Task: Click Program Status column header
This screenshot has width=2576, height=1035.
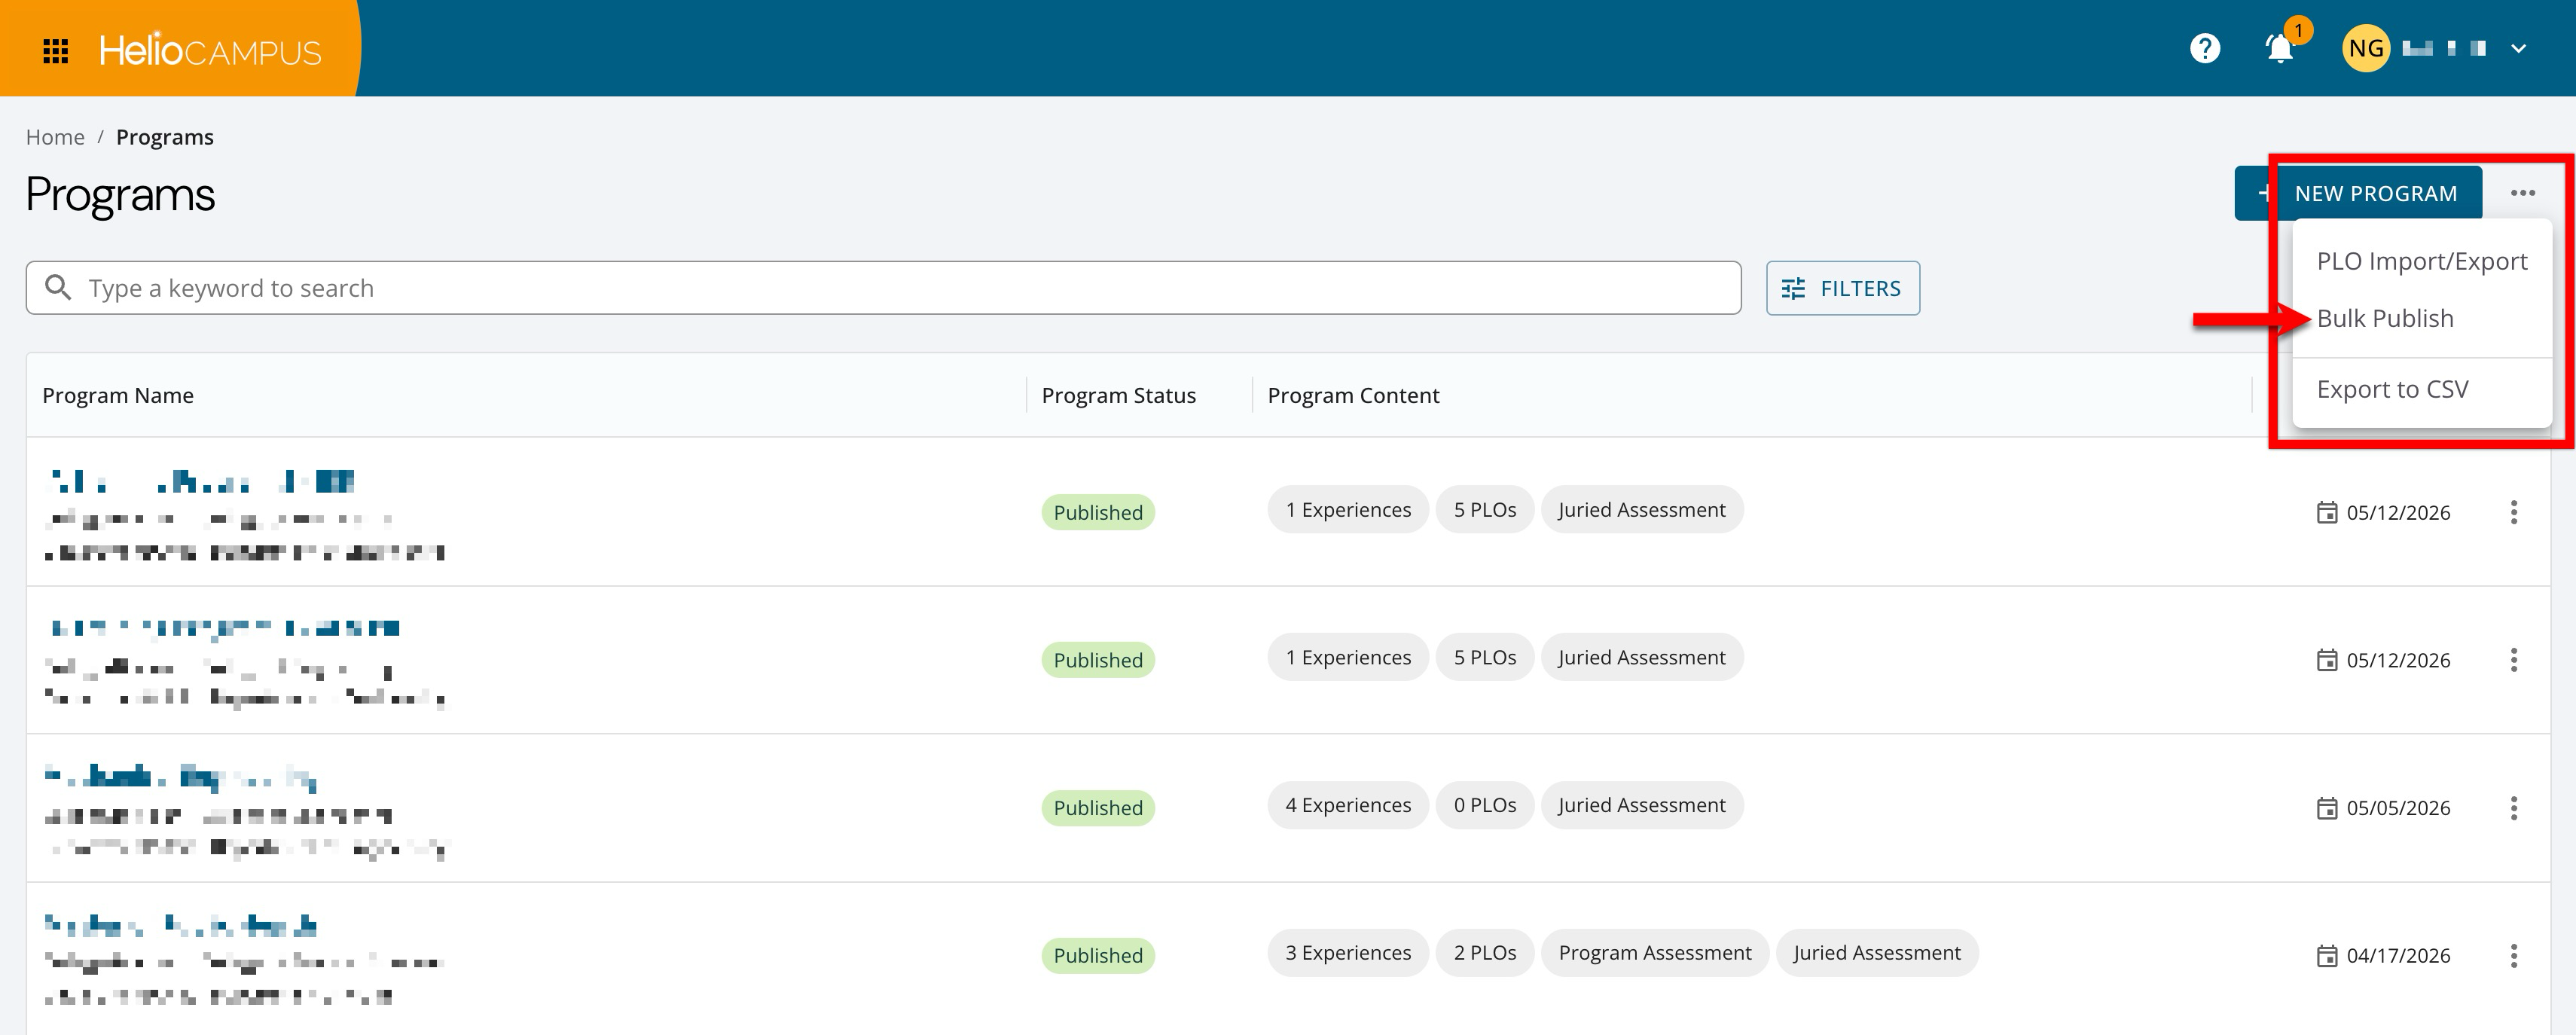Action: click(x=1118, y=395)
